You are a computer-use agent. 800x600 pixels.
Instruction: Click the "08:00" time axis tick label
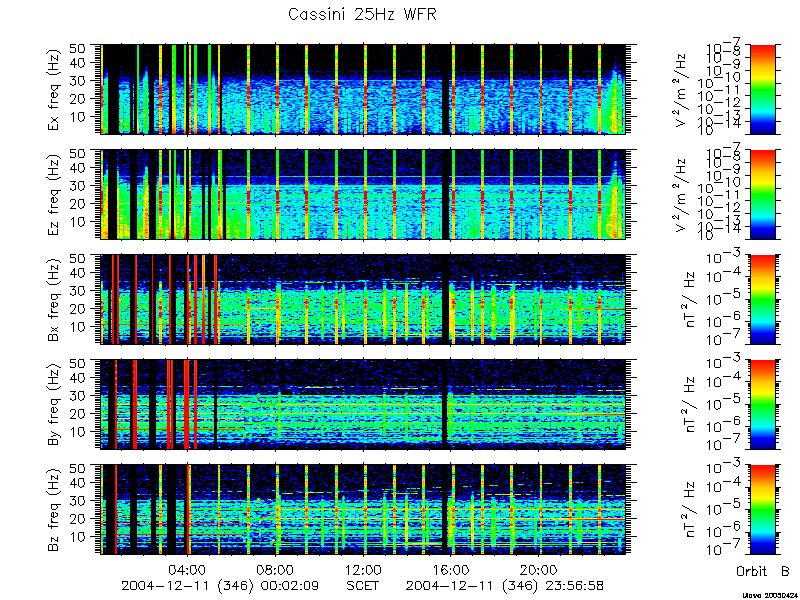(276, 569)
